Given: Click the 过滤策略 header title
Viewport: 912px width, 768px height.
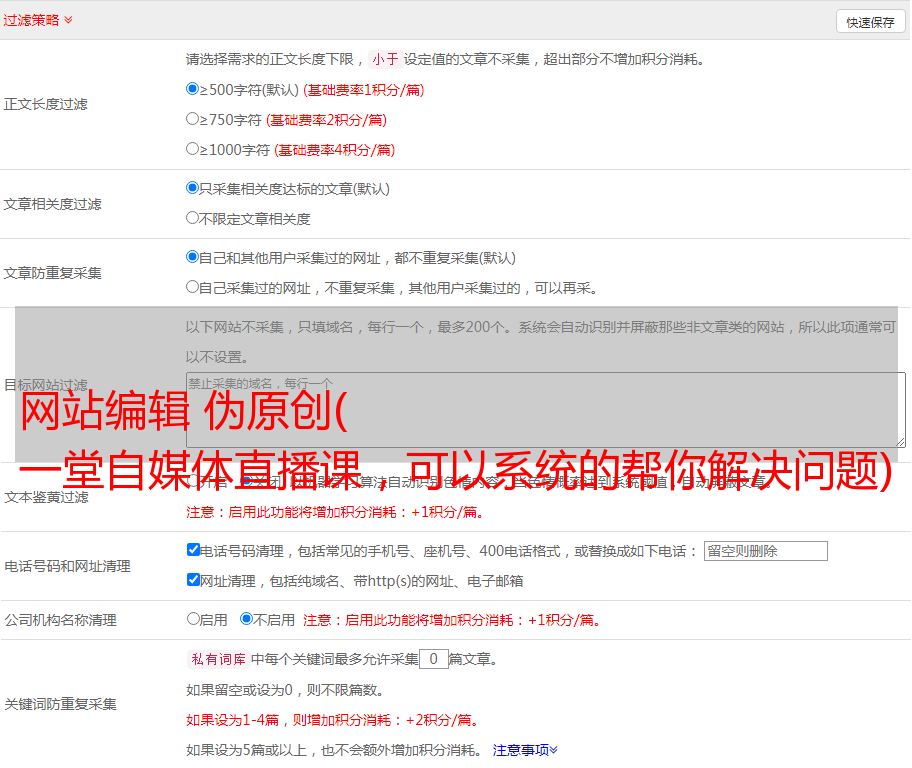Looking at the screenshot, I should click(x=31, y=20).
